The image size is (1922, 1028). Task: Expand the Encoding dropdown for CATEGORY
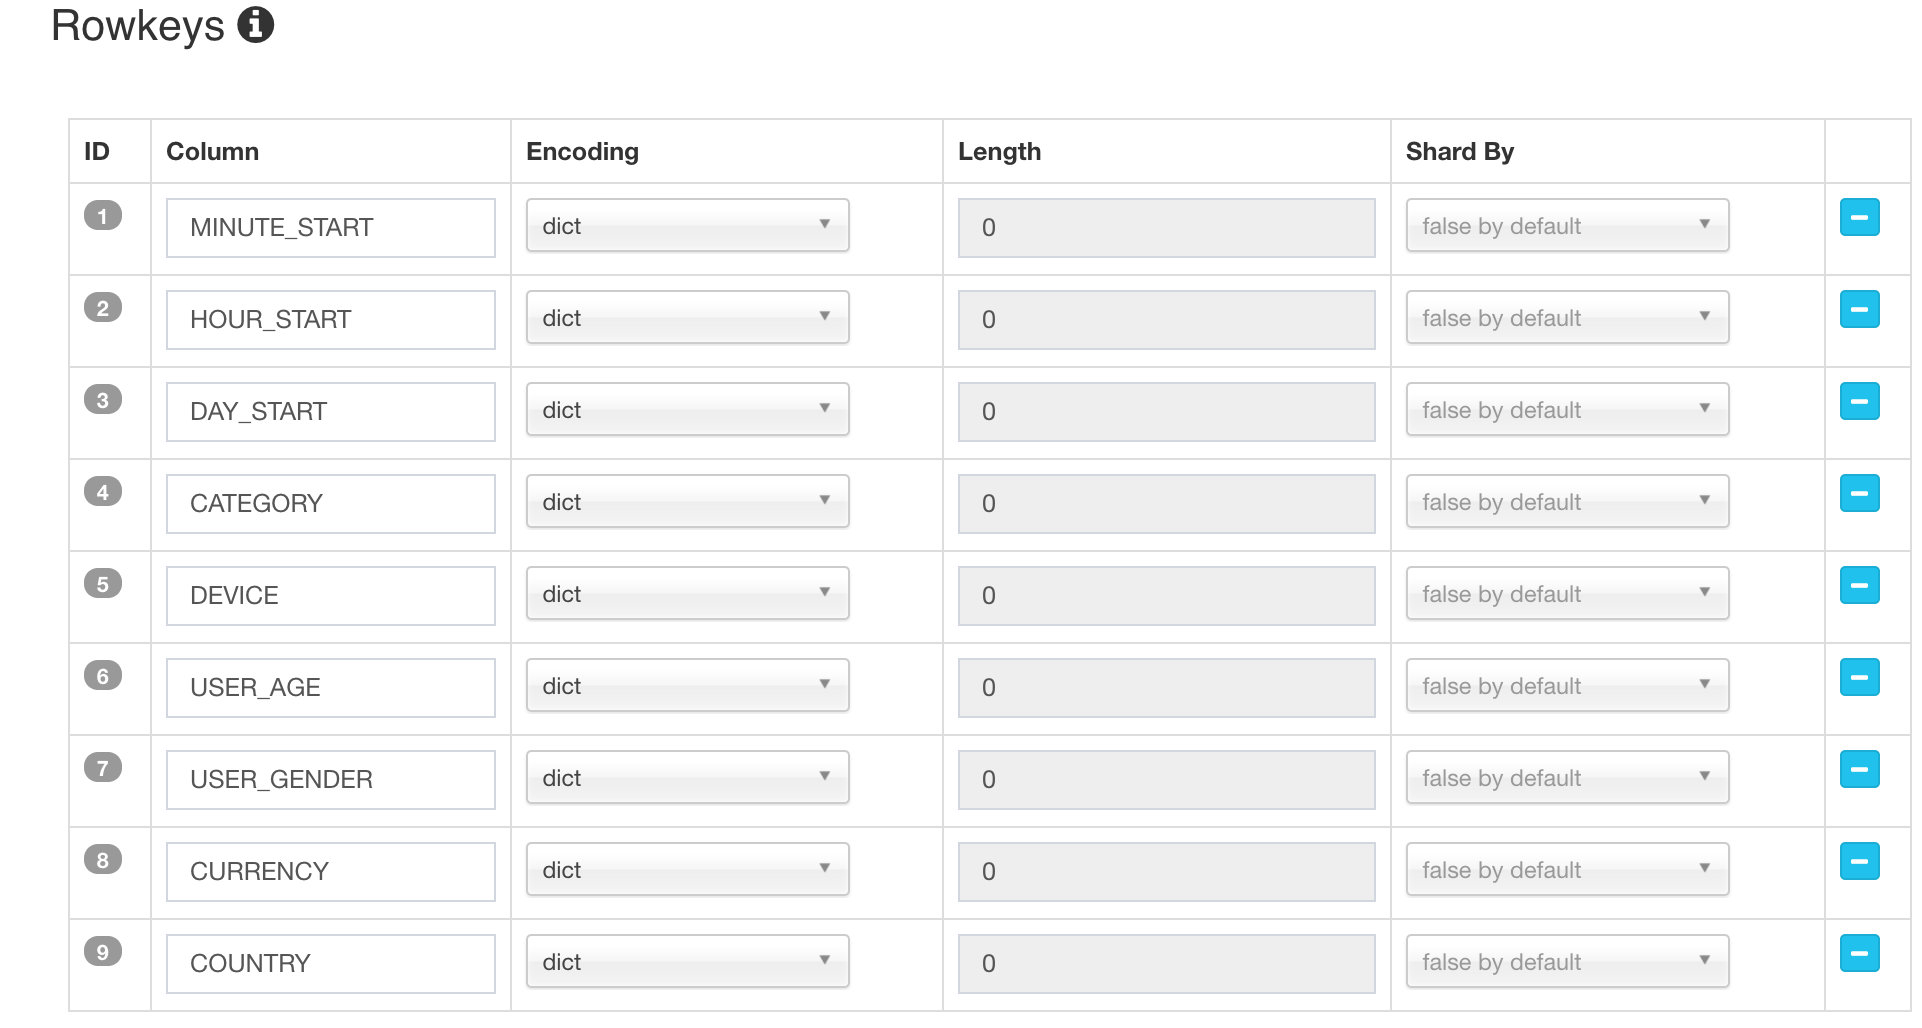click(687, 502)
